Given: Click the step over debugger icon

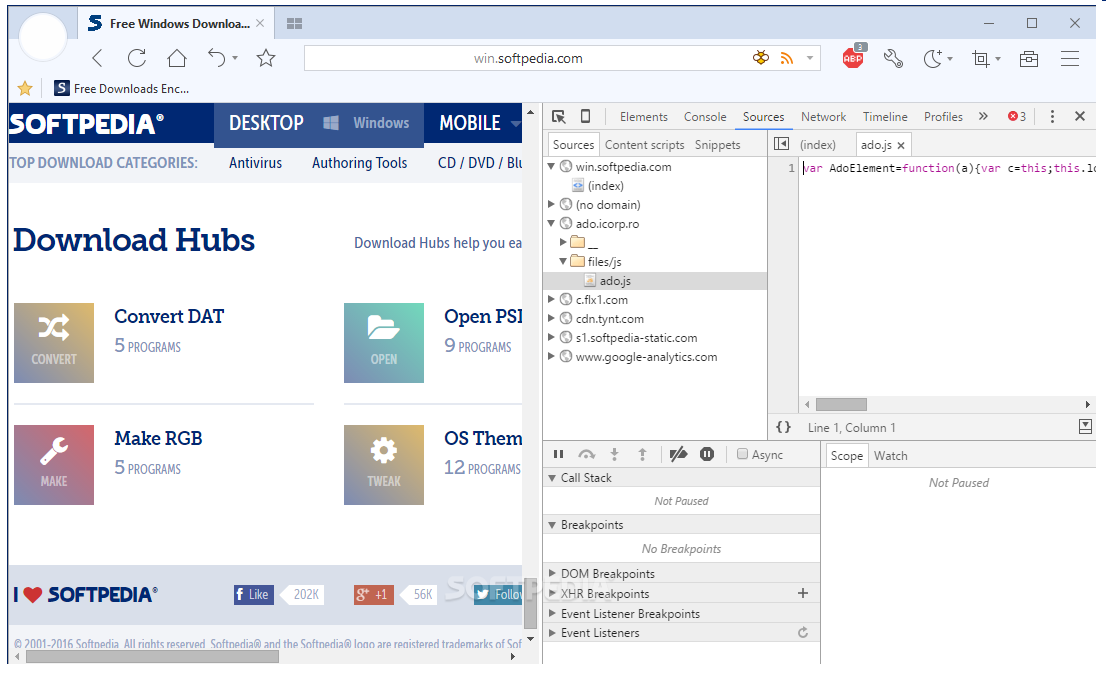Looking at the screenshot, I should 587,454.
